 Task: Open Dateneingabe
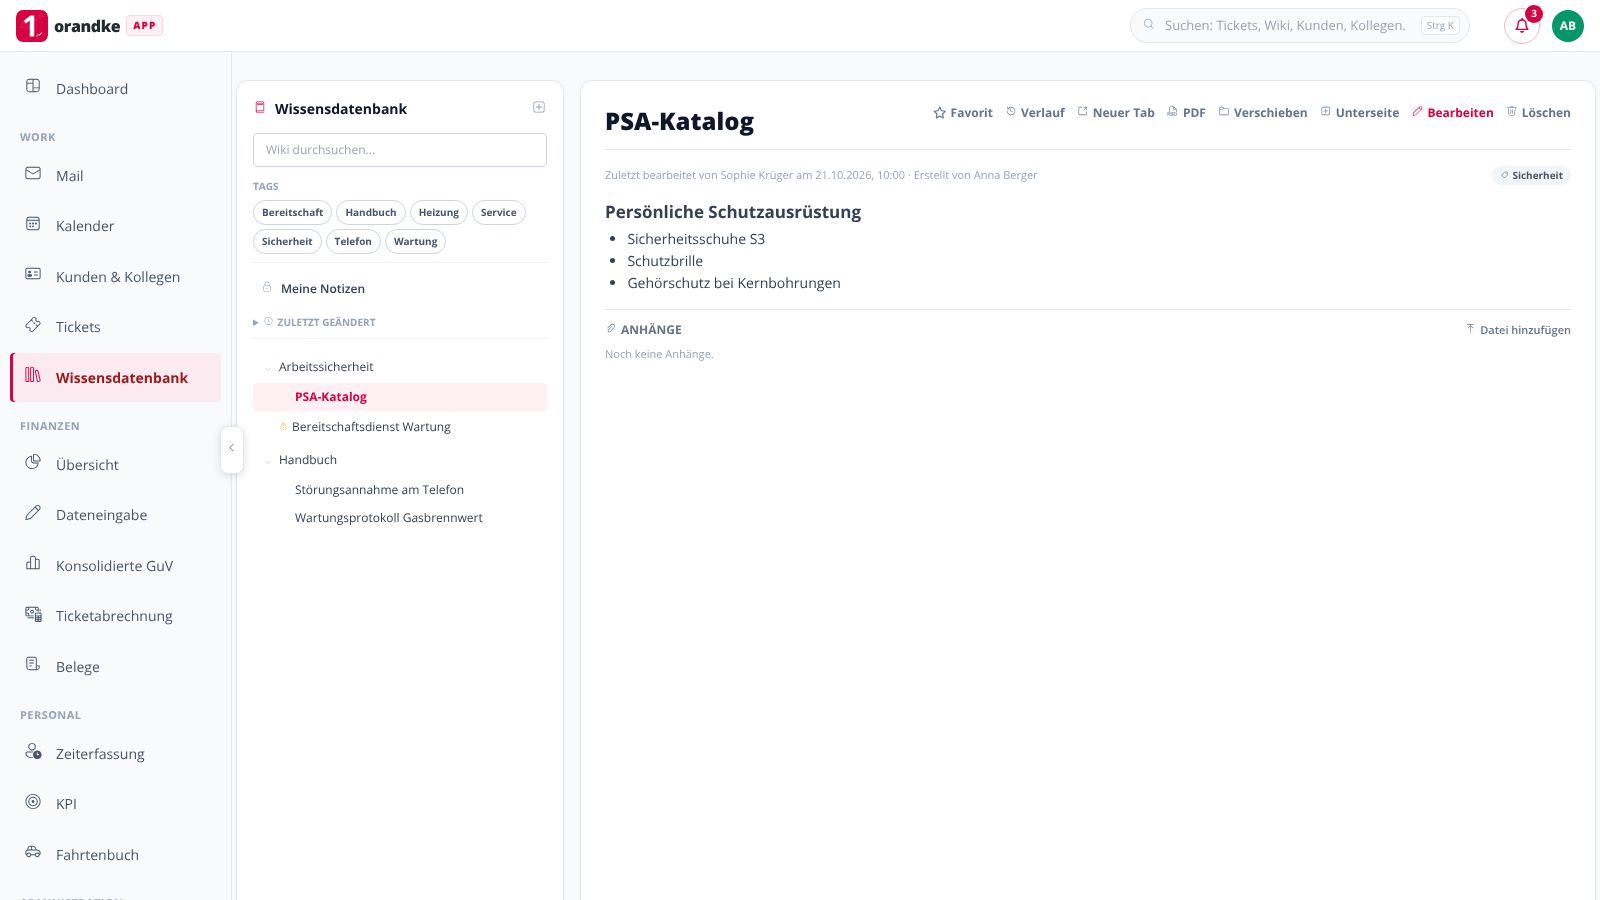(x=115, y=515)
